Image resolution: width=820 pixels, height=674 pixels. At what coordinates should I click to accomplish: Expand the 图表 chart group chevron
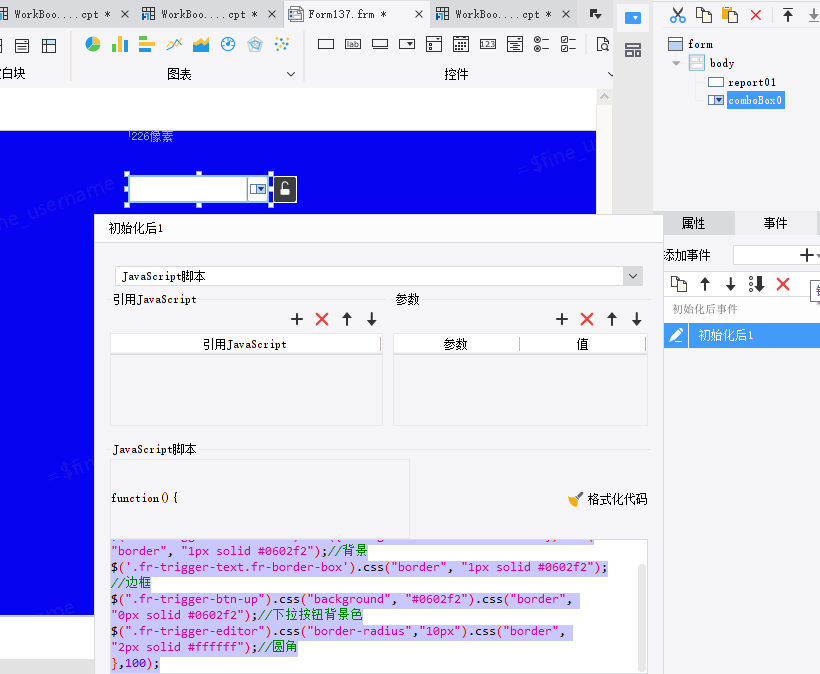pyautogui.click(x=291, y=74)
